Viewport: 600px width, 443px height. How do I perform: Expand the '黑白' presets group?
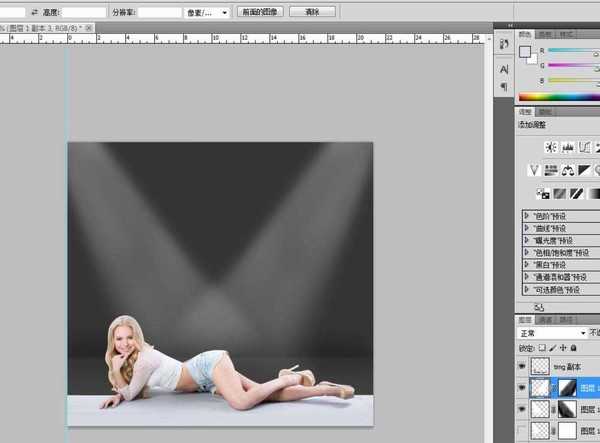click(x=527, y=264)
